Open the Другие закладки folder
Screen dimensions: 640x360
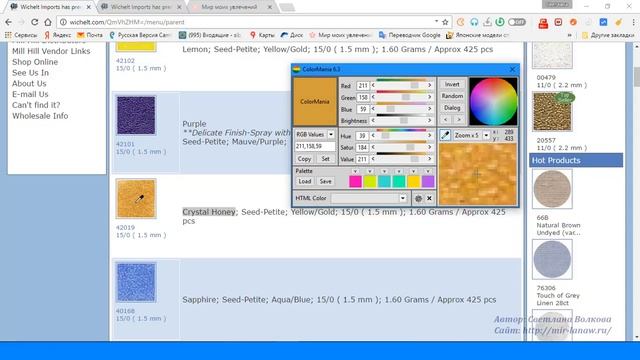608,35
